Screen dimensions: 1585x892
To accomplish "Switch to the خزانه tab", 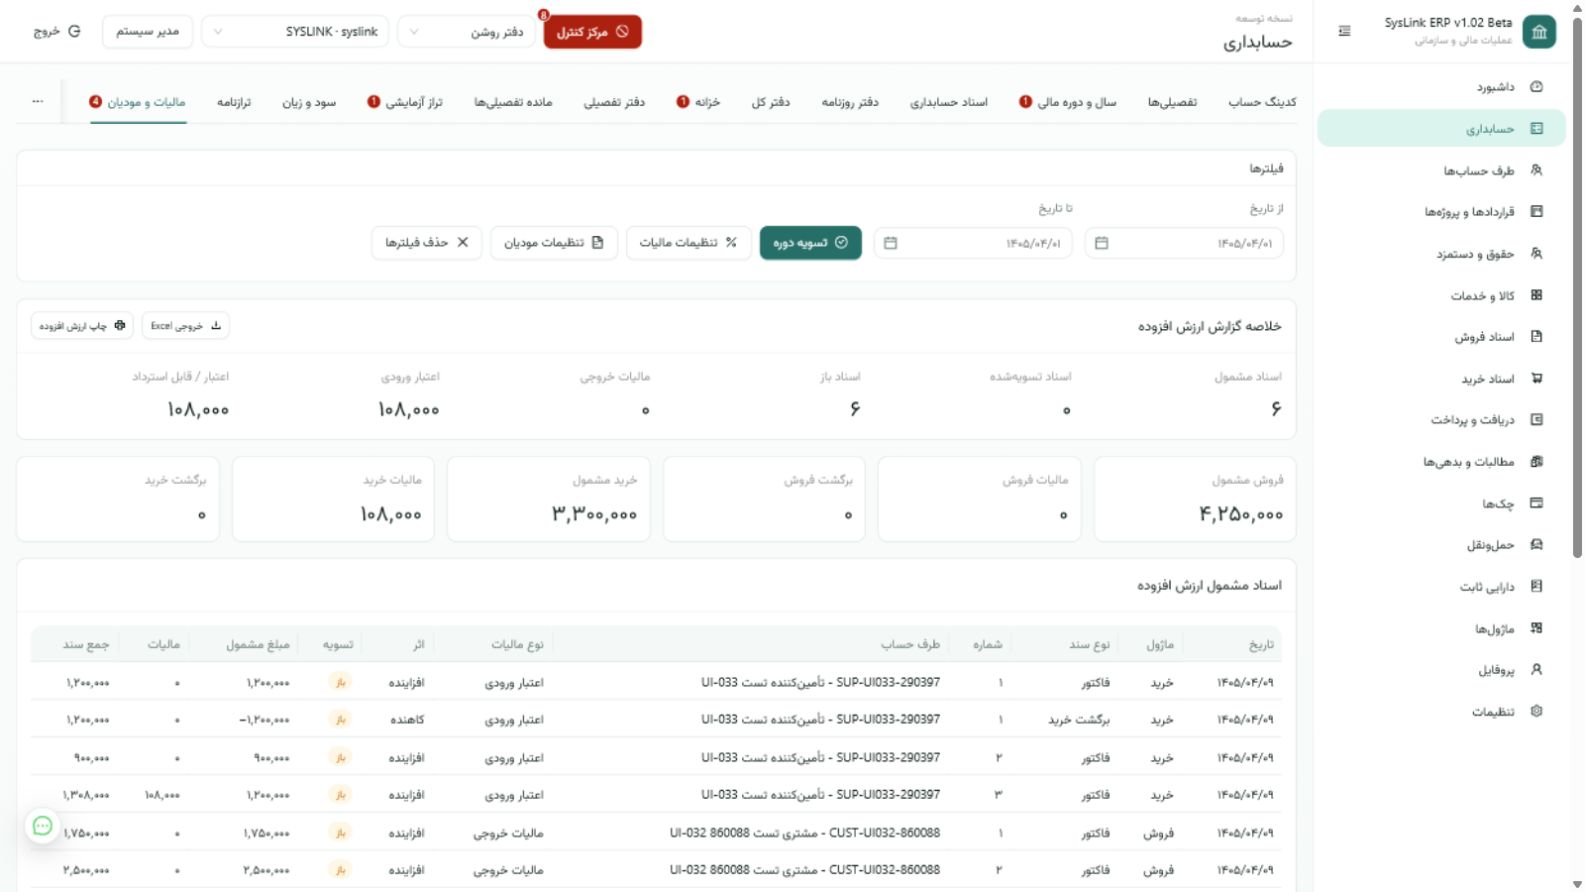I will click(698, 102).
